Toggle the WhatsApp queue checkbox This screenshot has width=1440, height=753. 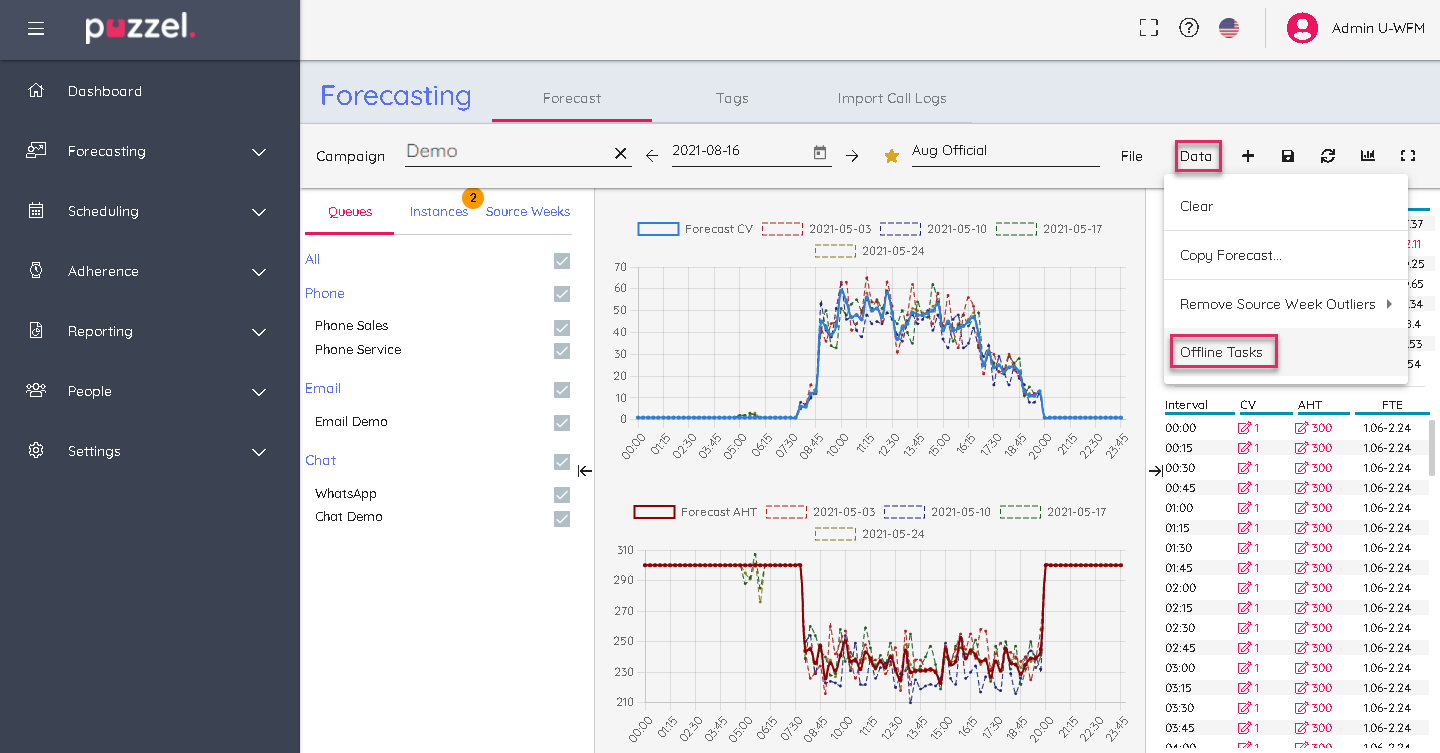point(562,495)
